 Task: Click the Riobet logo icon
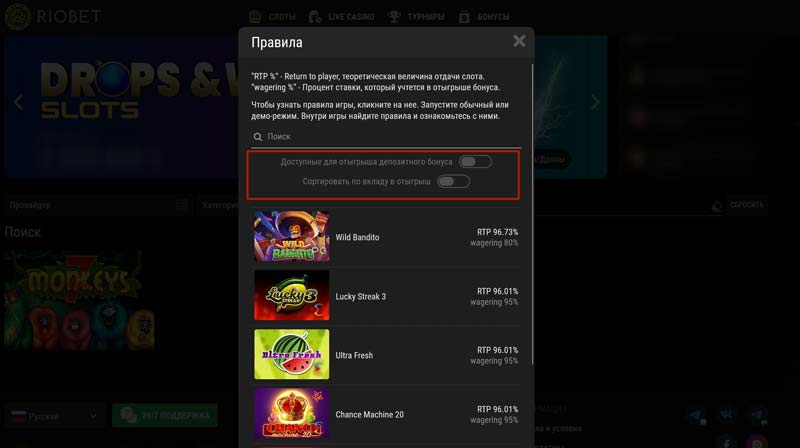[18, 16]
